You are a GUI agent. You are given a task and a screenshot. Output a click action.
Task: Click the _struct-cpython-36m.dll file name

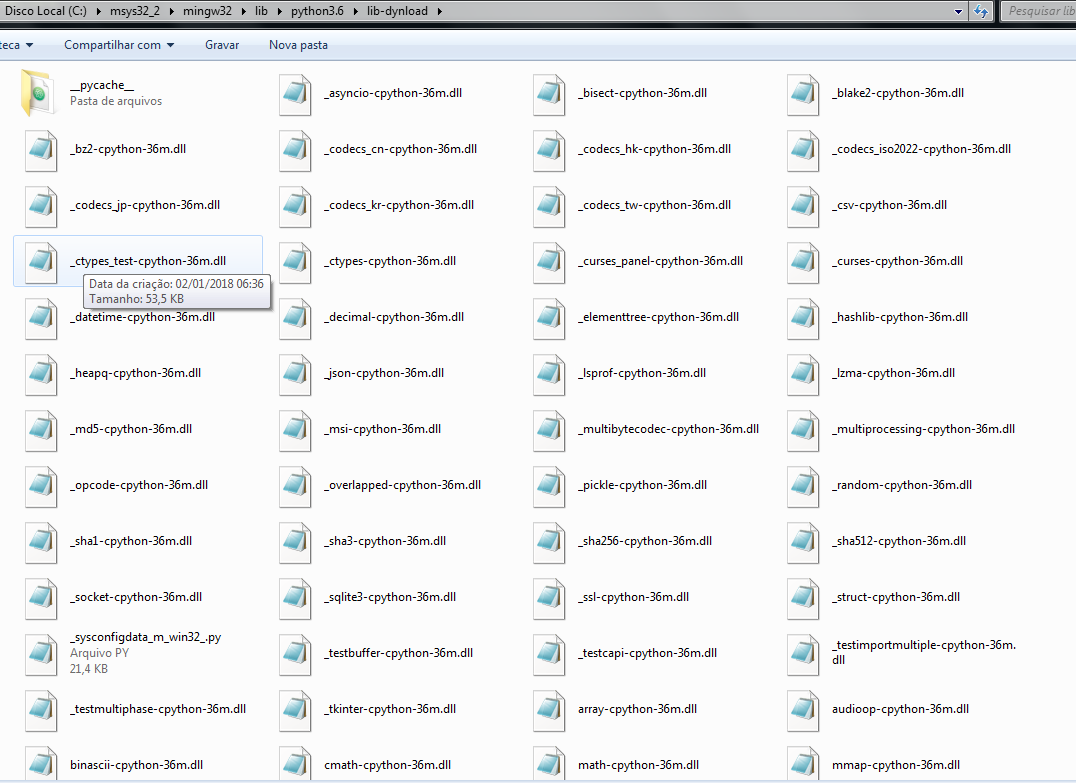click(x=896, y=597)
